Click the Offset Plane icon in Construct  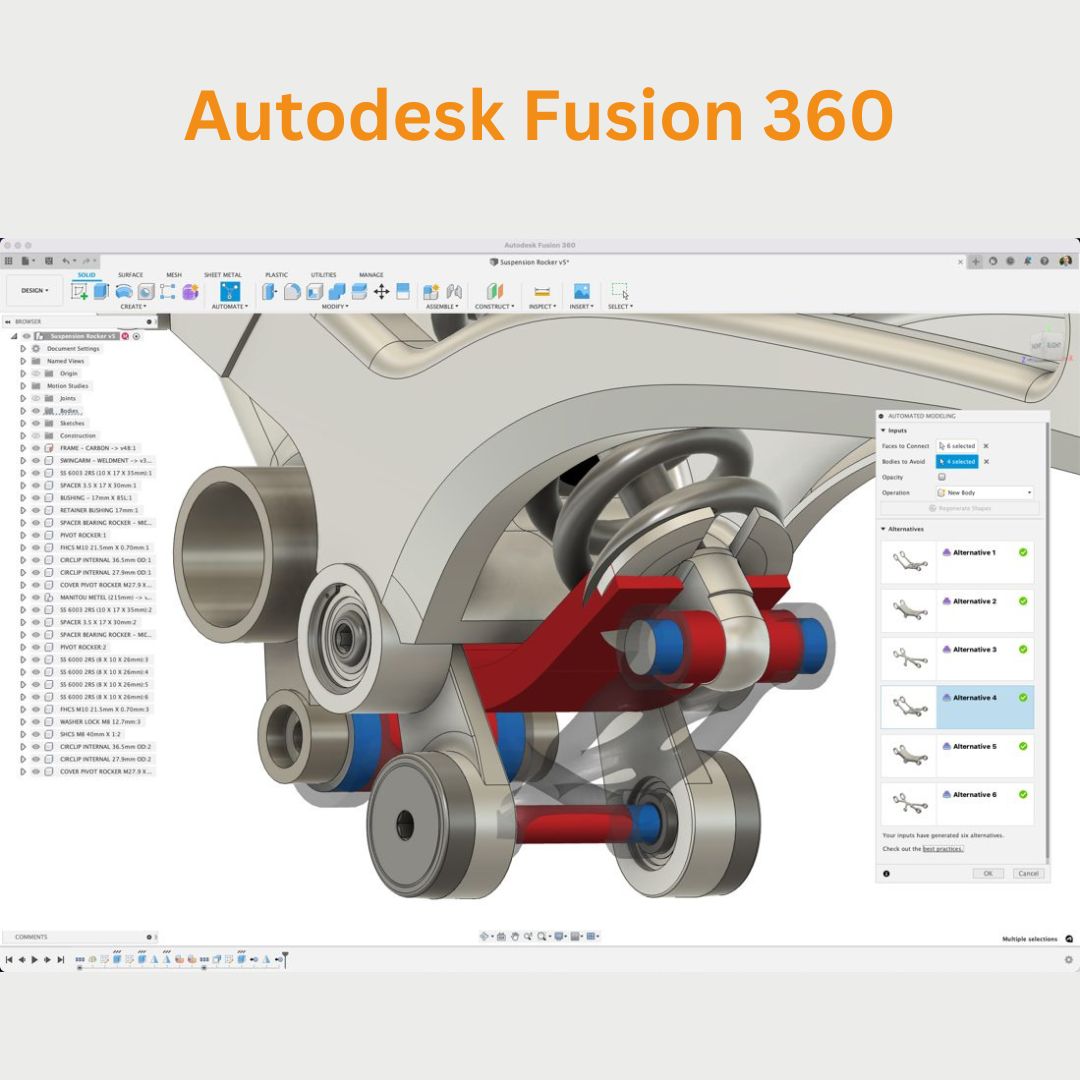click(x=495, y=291)
